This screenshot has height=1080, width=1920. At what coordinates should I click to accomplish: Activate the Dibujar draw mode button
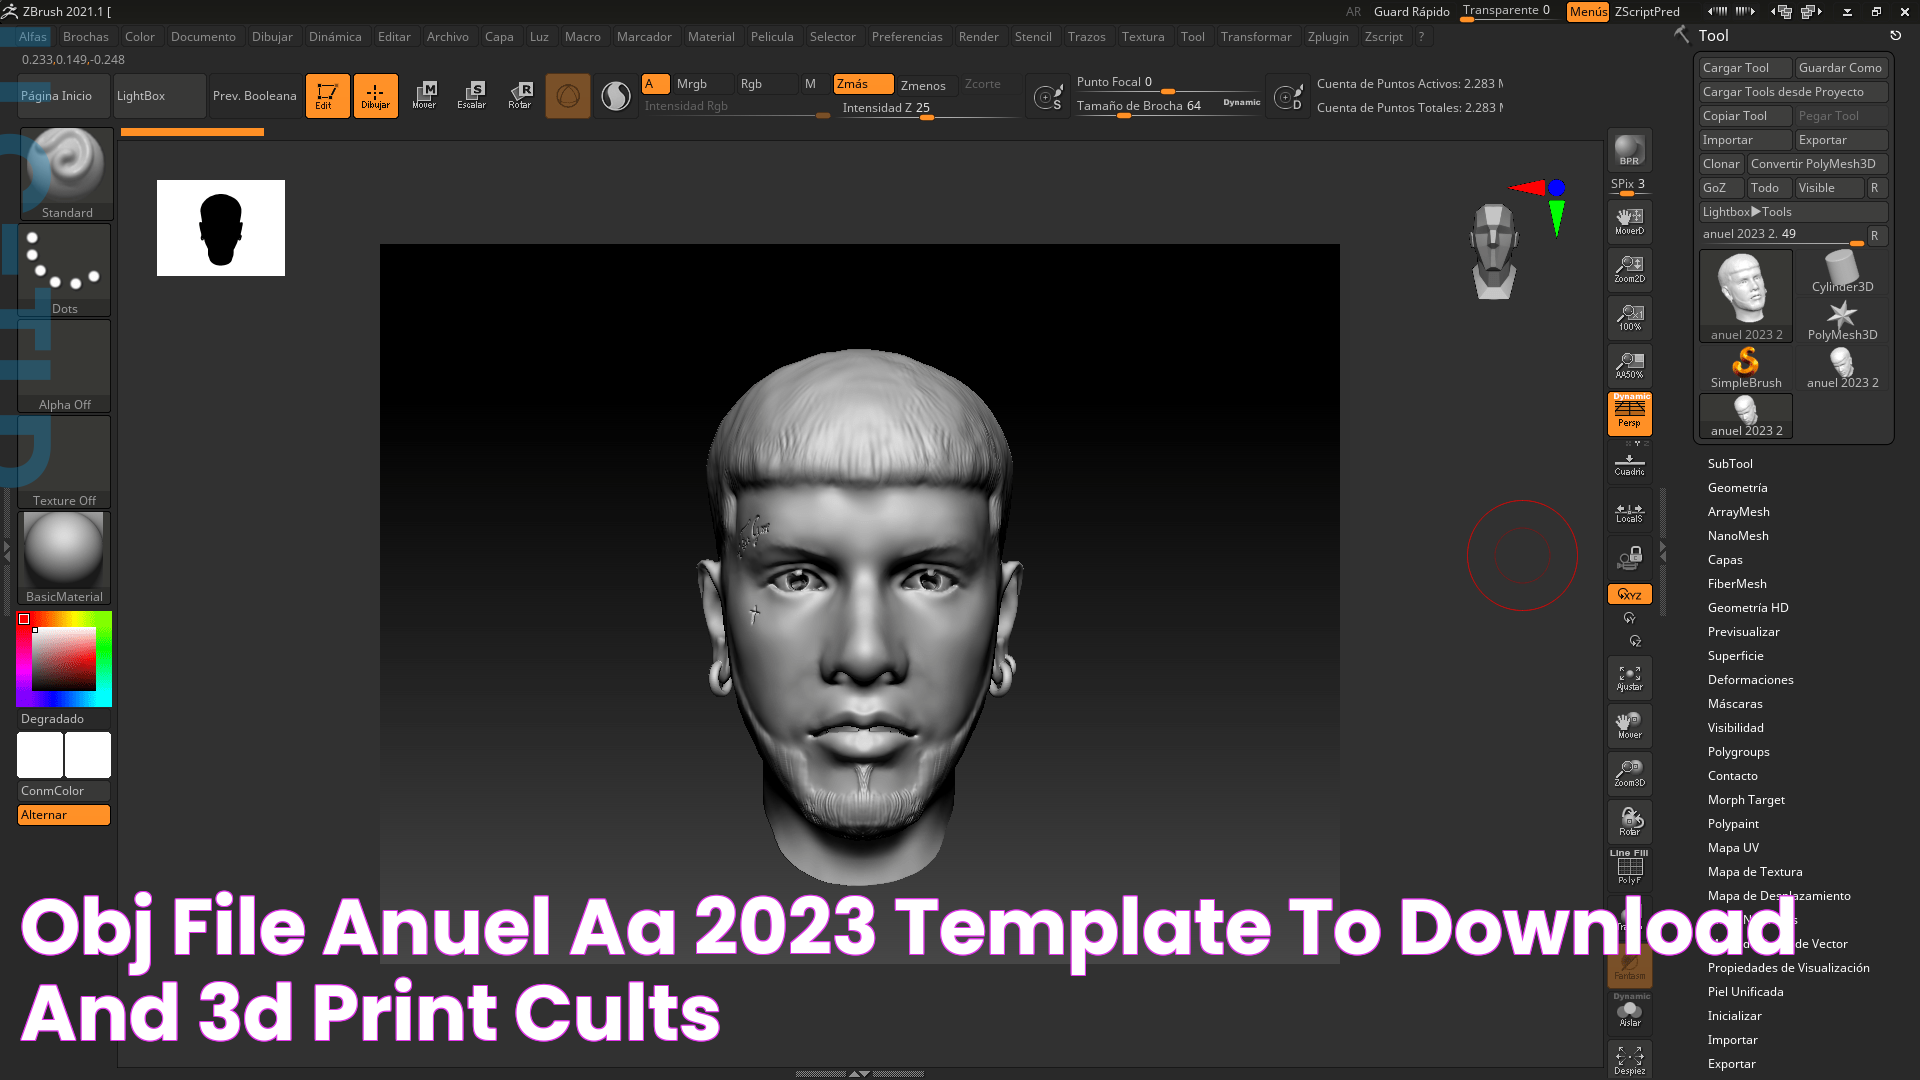pyautogui.click(x=375, y=96)
